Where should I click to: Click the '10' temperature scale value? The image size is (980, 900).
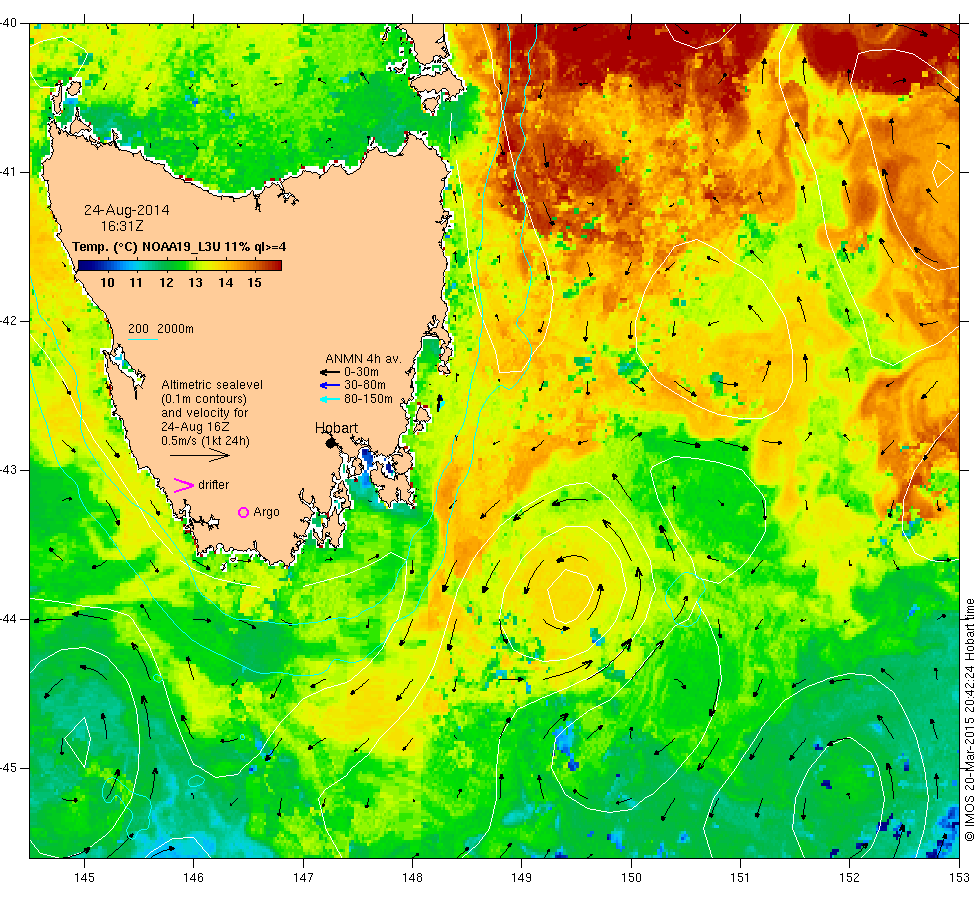(108, 282)
